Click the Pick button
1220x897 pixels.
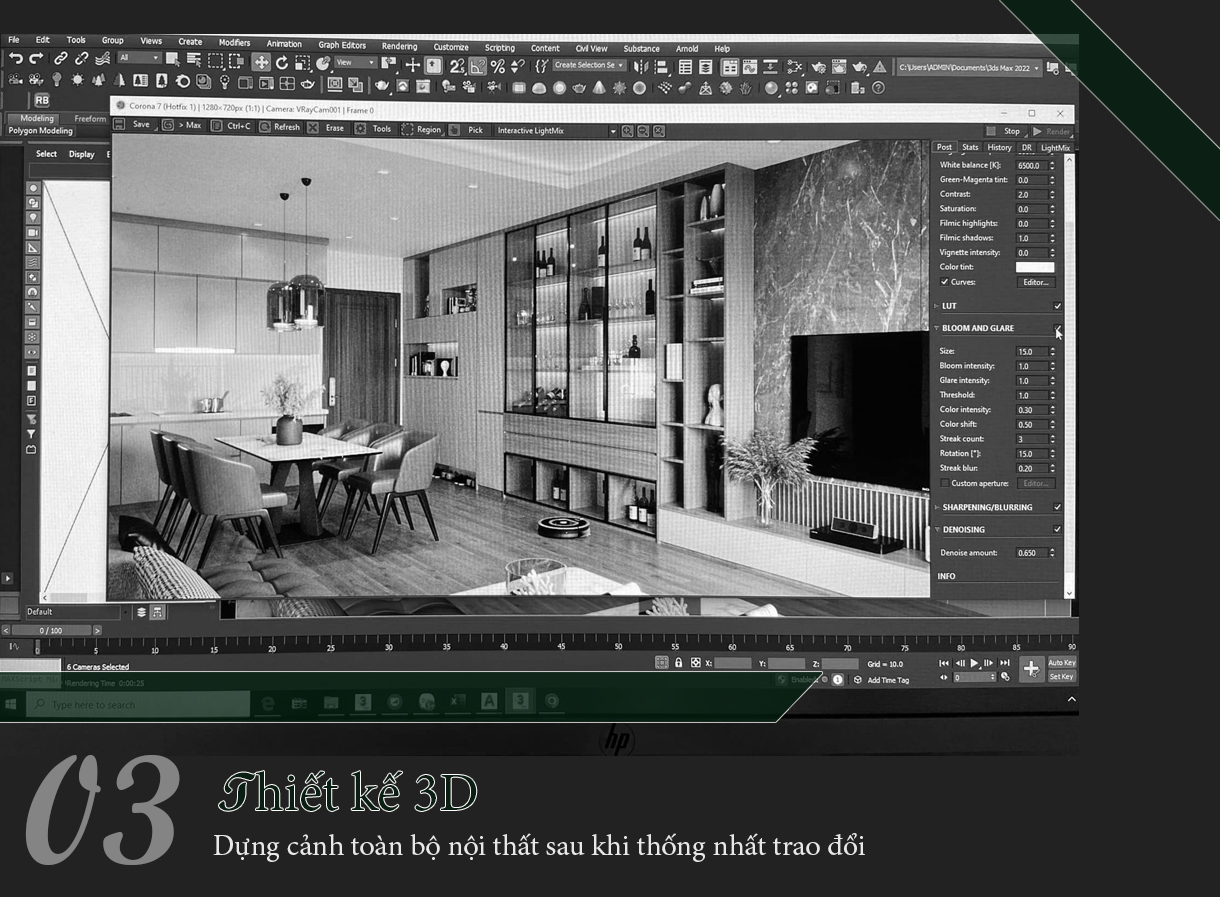466,130
